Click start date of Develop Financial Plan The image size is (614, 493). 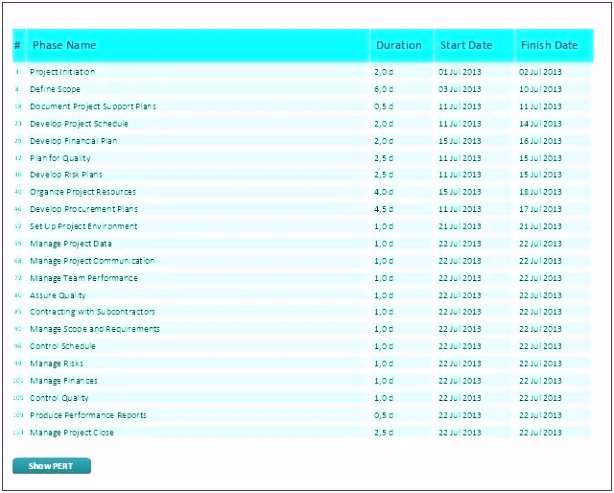tap(460, 141)
